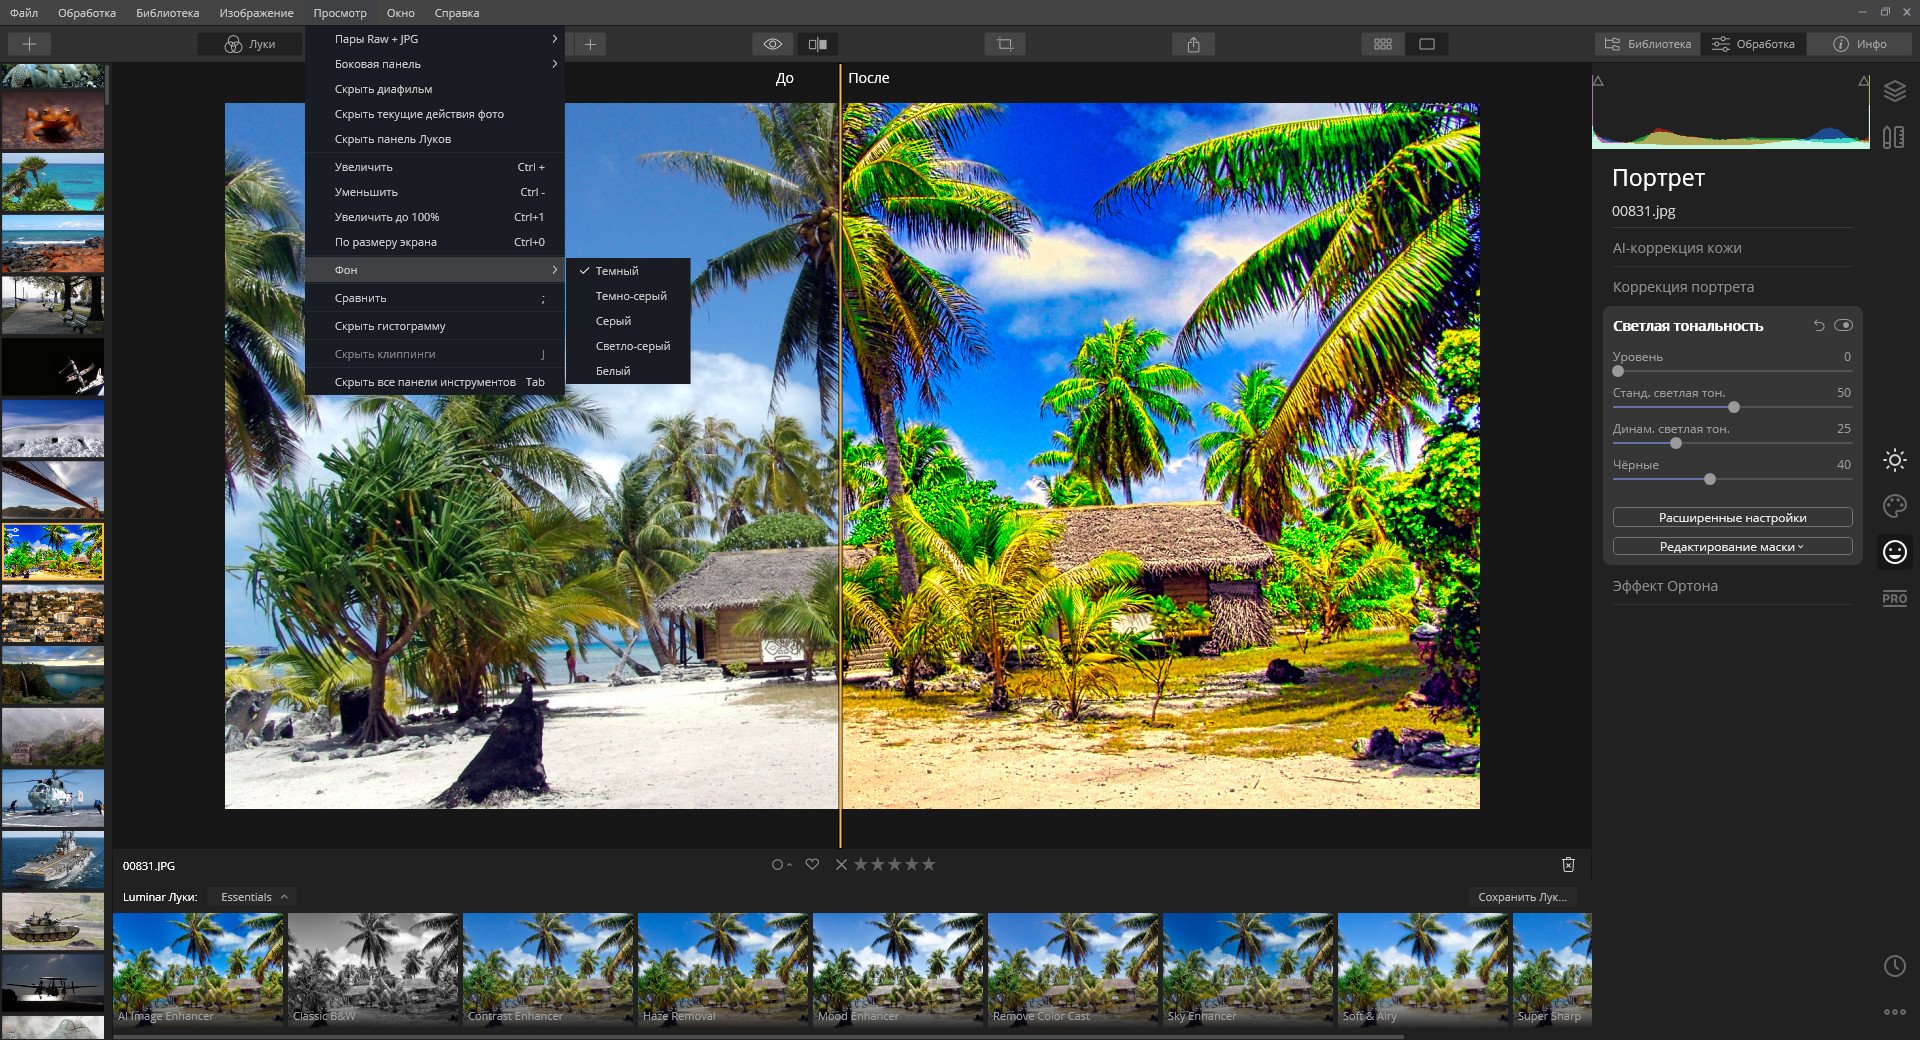Open the Layers panel icon
The image size is (1920, 1040).
[x=1894, y=92]
